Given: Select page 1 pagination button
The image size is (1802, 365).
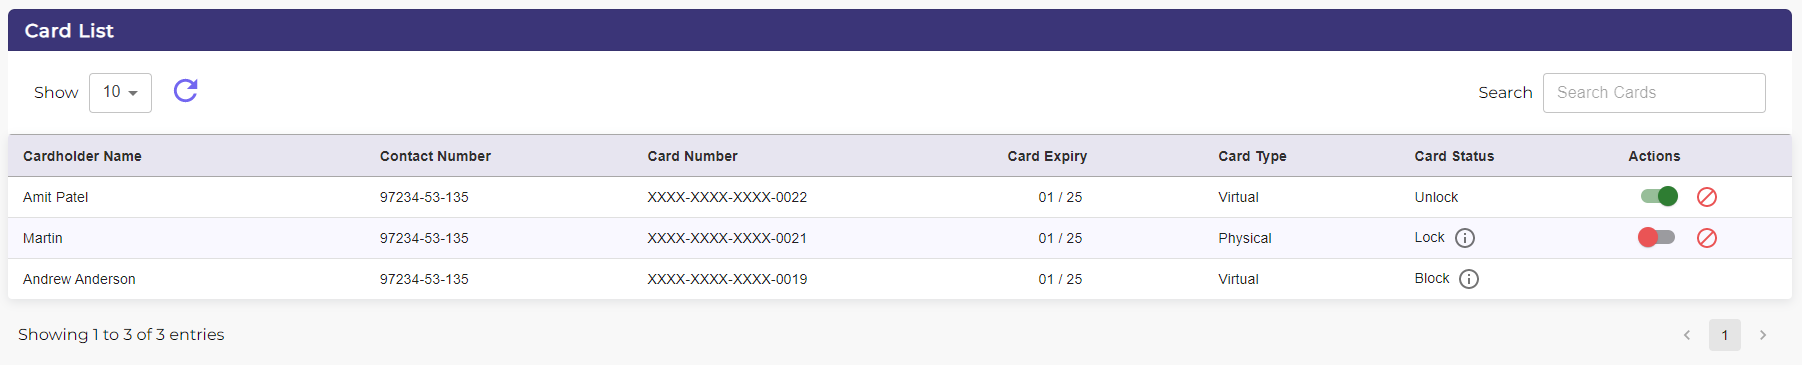Looking at the screenshot, I should (1725, 335).
